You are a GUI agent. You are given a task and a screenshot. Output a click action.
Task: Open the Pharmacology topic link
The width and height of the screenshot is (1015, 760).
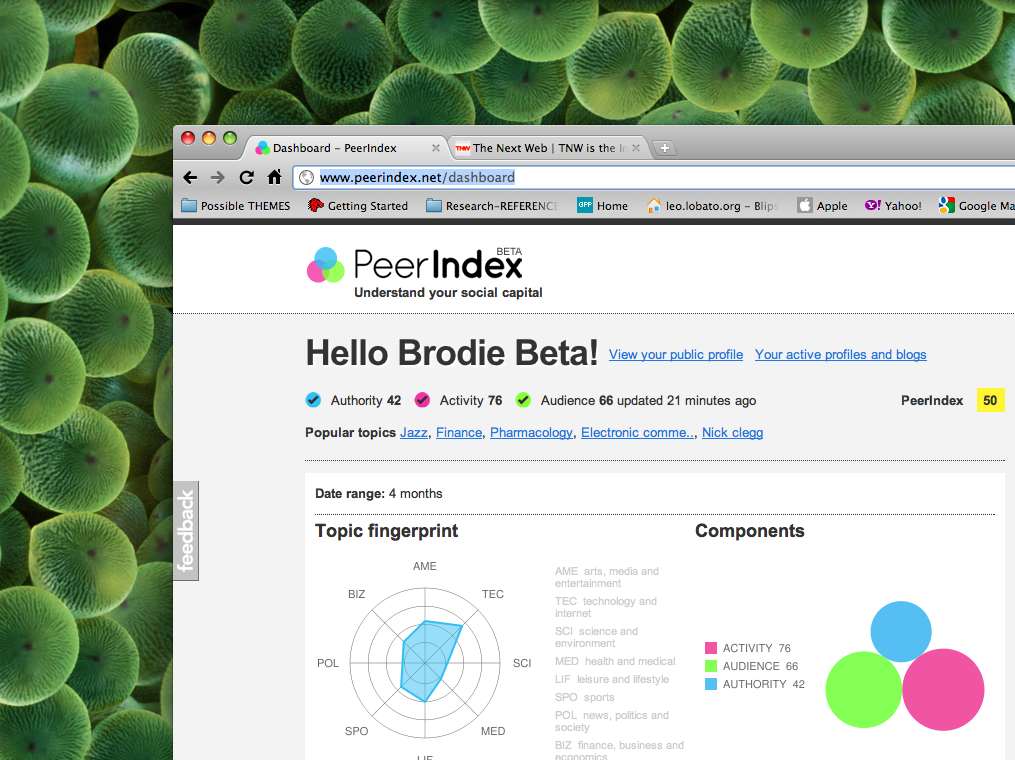[x=531, y=432]
